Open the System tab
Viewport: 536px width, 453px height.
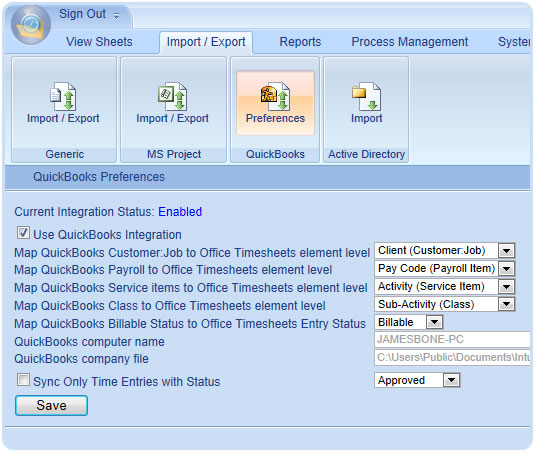click(514, 42)
